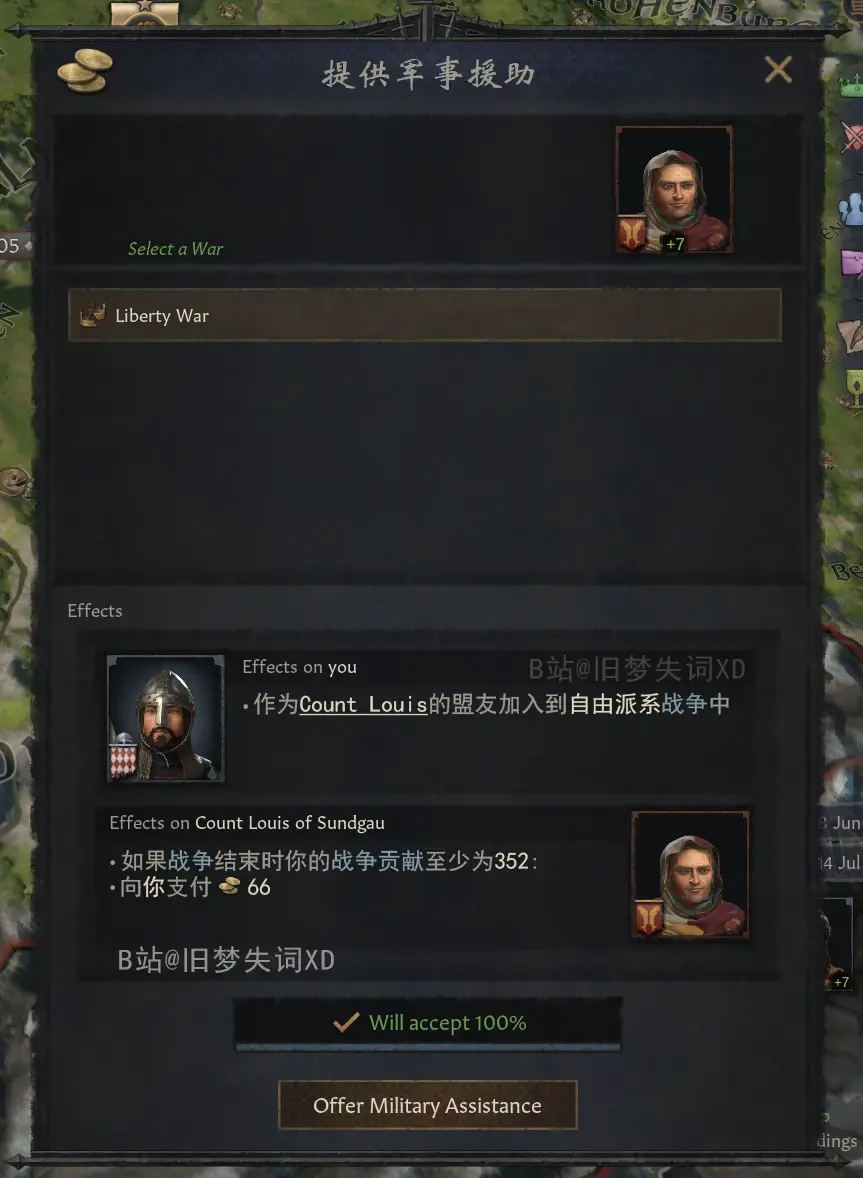Screen dimensions: 863x1178
Task: Click the underlined Count Louis link
Action: [363, 705]
